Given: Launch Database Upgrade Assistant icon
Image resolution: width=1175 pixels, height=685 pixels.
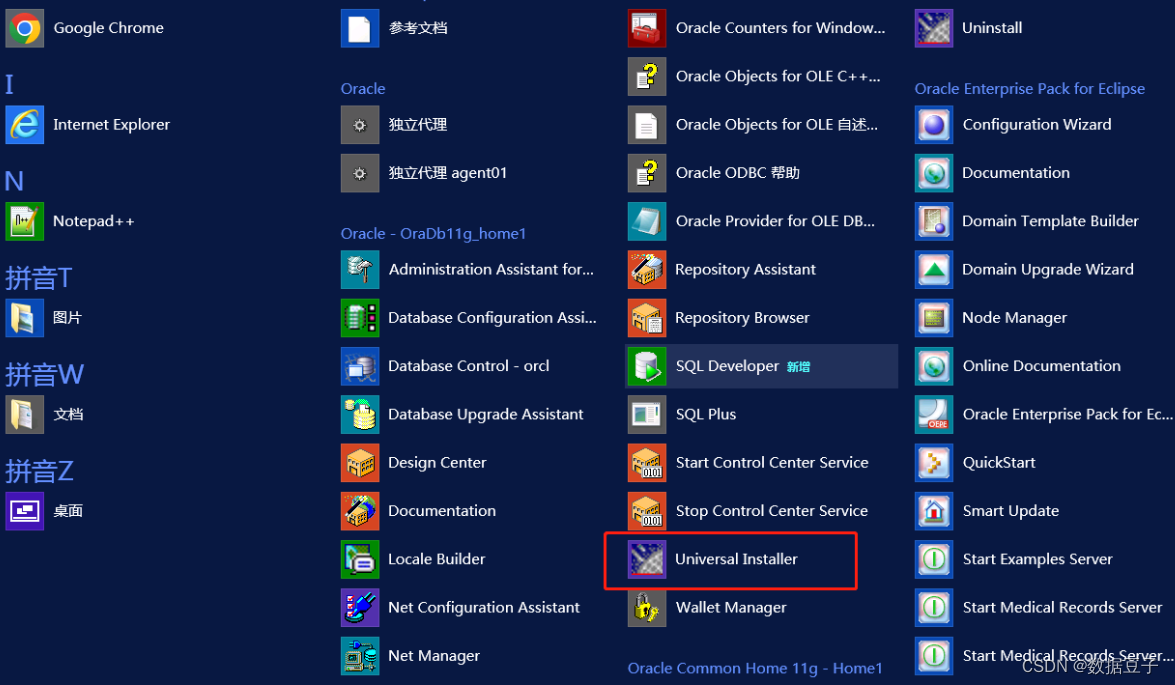Looking at the screenshot, I should [x=360, y=414].
